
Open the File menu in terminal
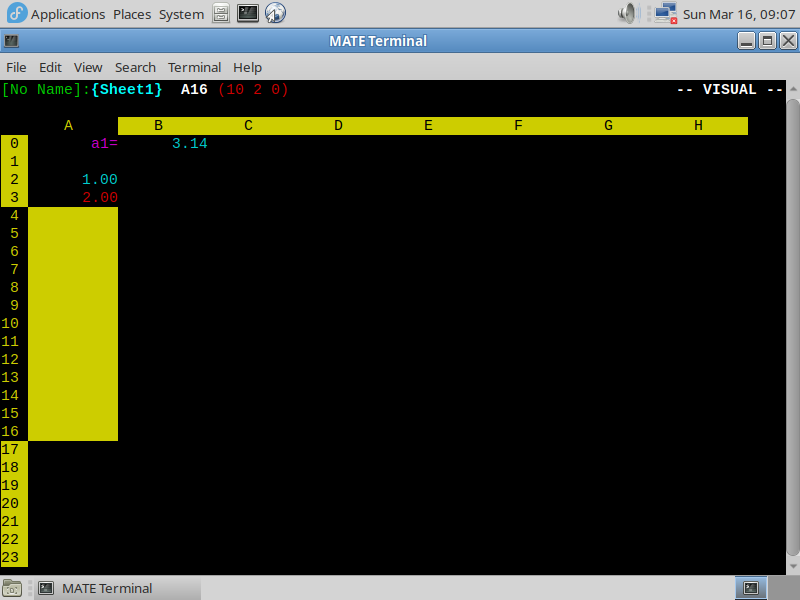[16, 67]
